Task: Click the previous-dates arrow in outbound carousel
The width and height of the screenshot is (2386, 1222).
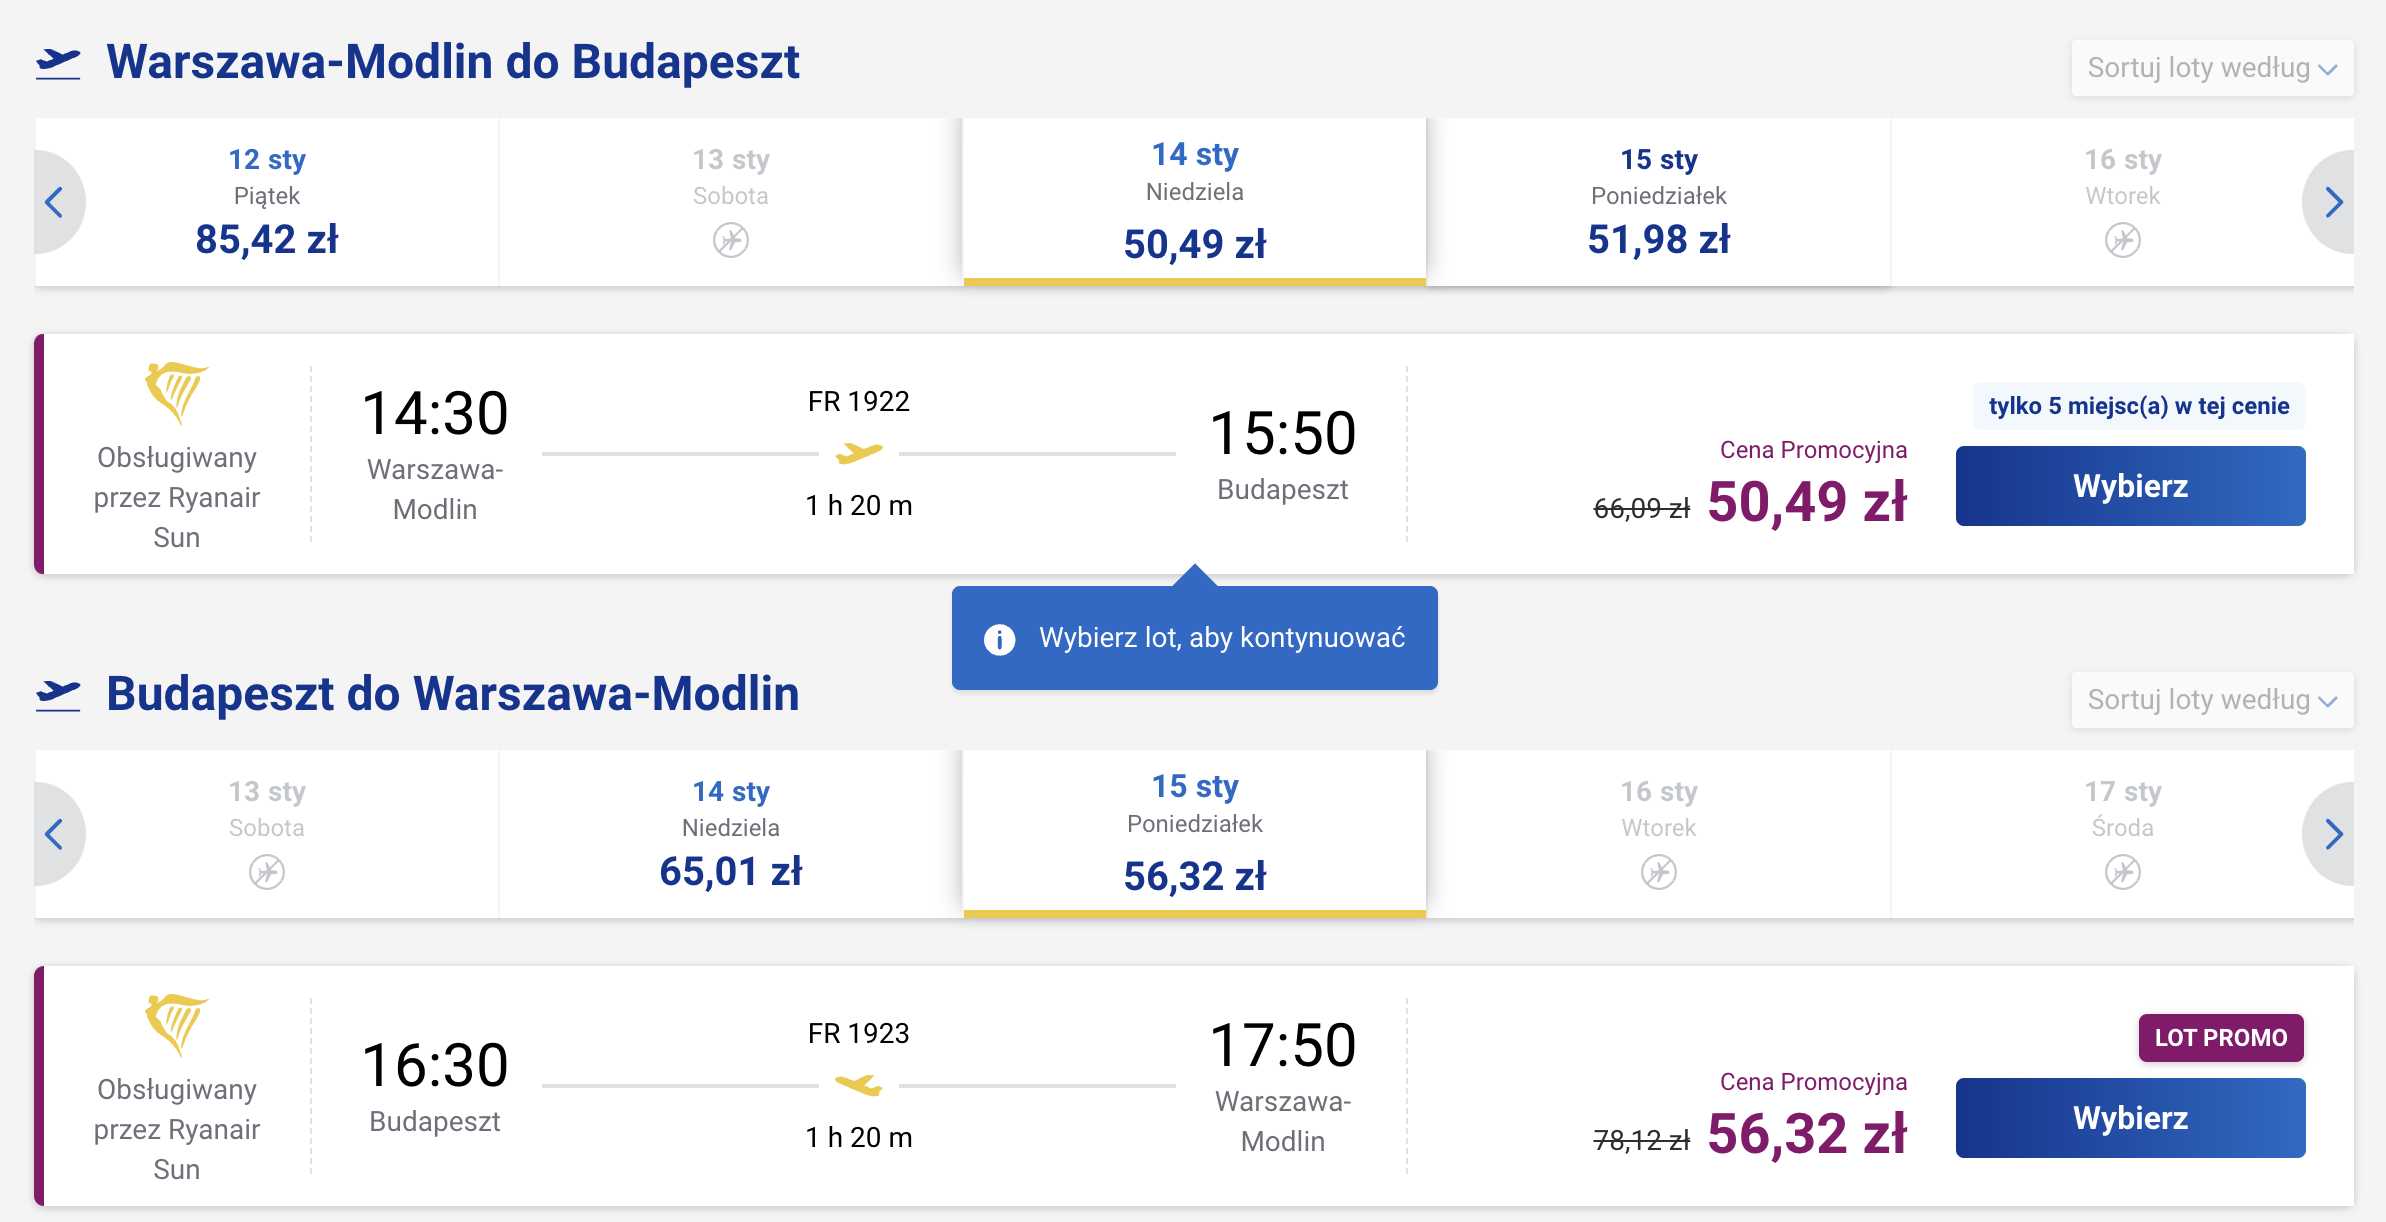Action: pyautogui.click(x=57, y=202)
